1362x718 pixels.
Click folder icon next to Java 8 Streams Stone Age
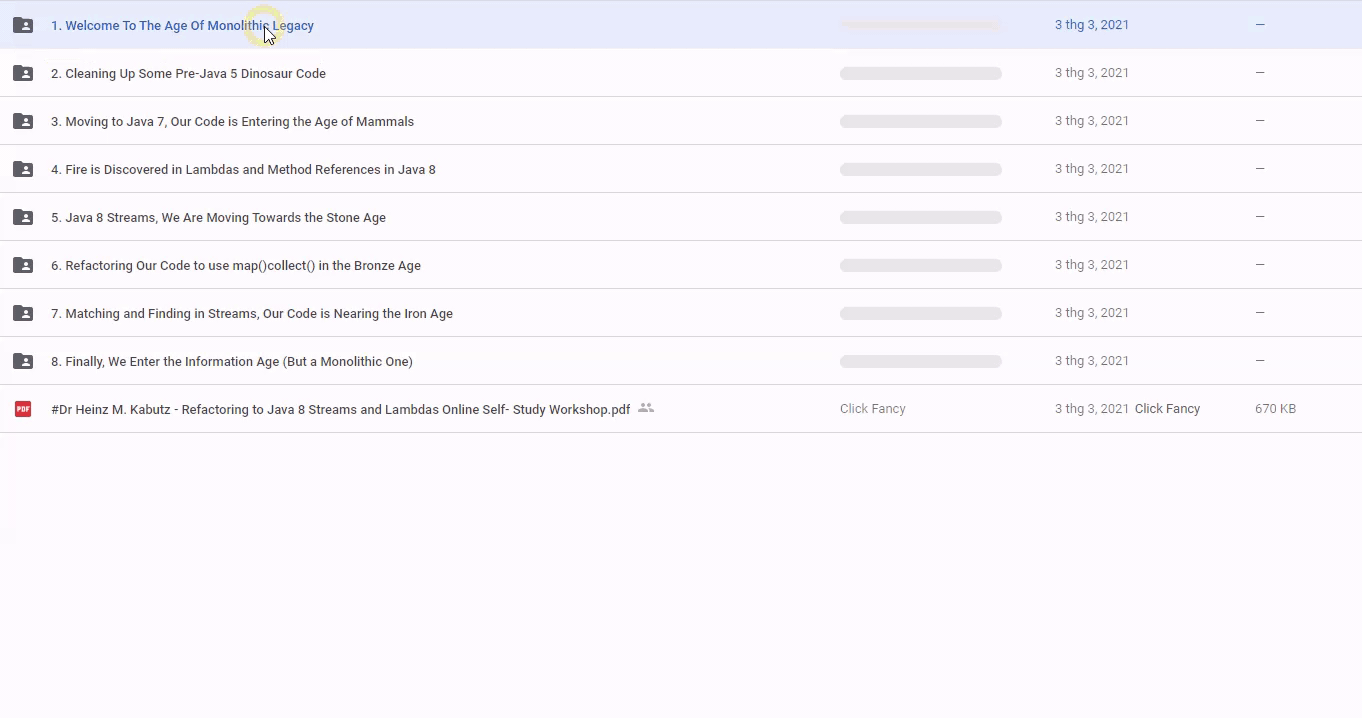pos(23,217)
